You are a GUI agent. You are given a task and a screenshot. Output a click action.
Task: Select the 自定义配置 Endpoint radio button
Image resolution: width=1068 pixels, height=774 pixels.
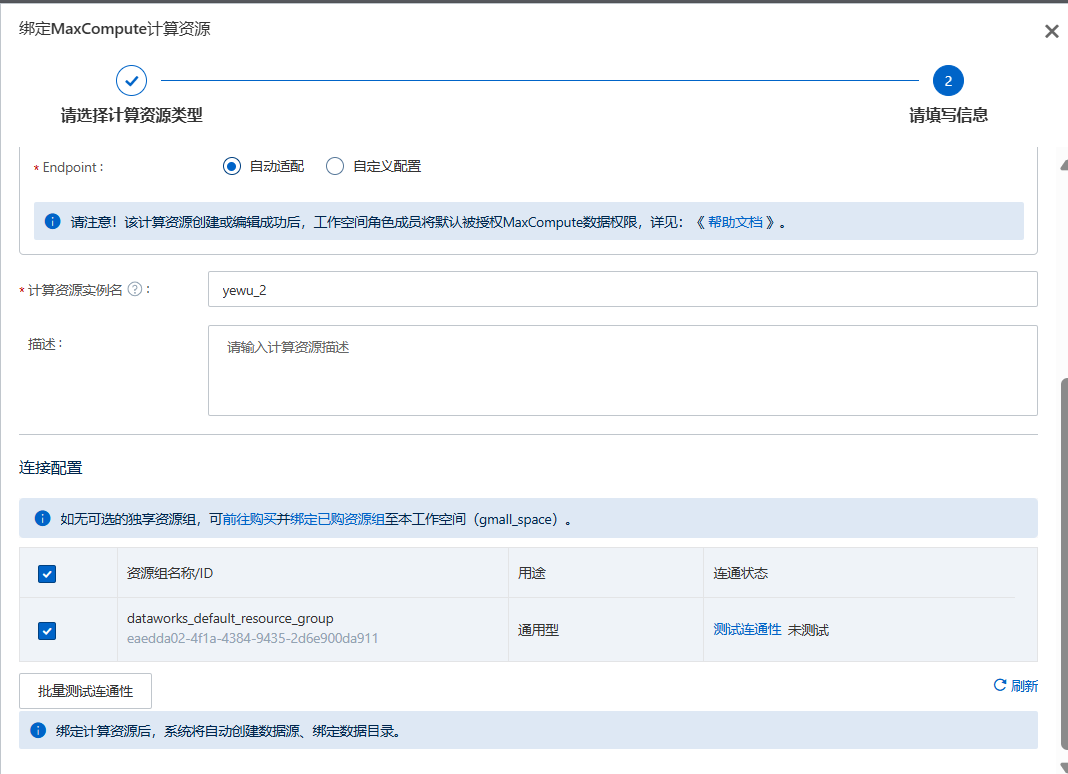click(x=334, y=166)
